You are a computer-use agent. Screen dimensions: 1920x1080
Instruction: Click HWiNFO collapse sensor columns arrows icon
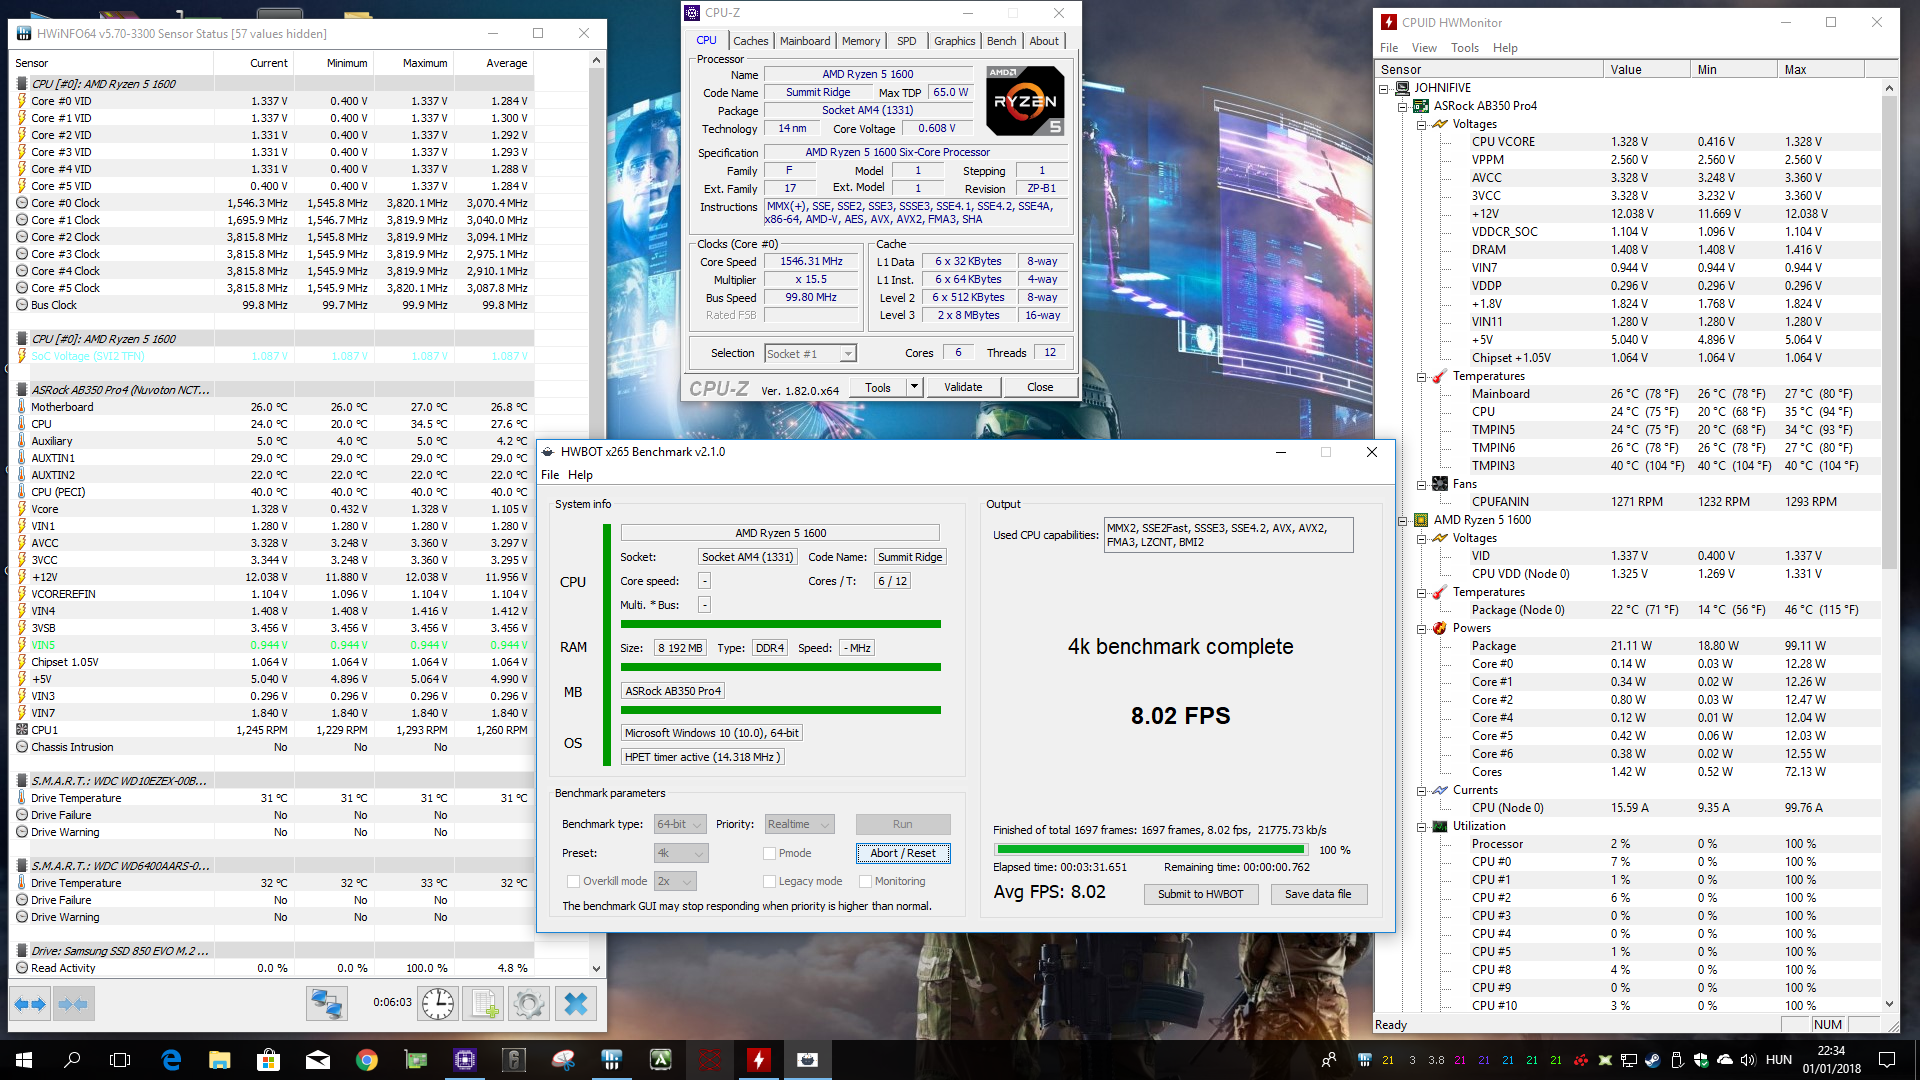(x=73, y=1004)
